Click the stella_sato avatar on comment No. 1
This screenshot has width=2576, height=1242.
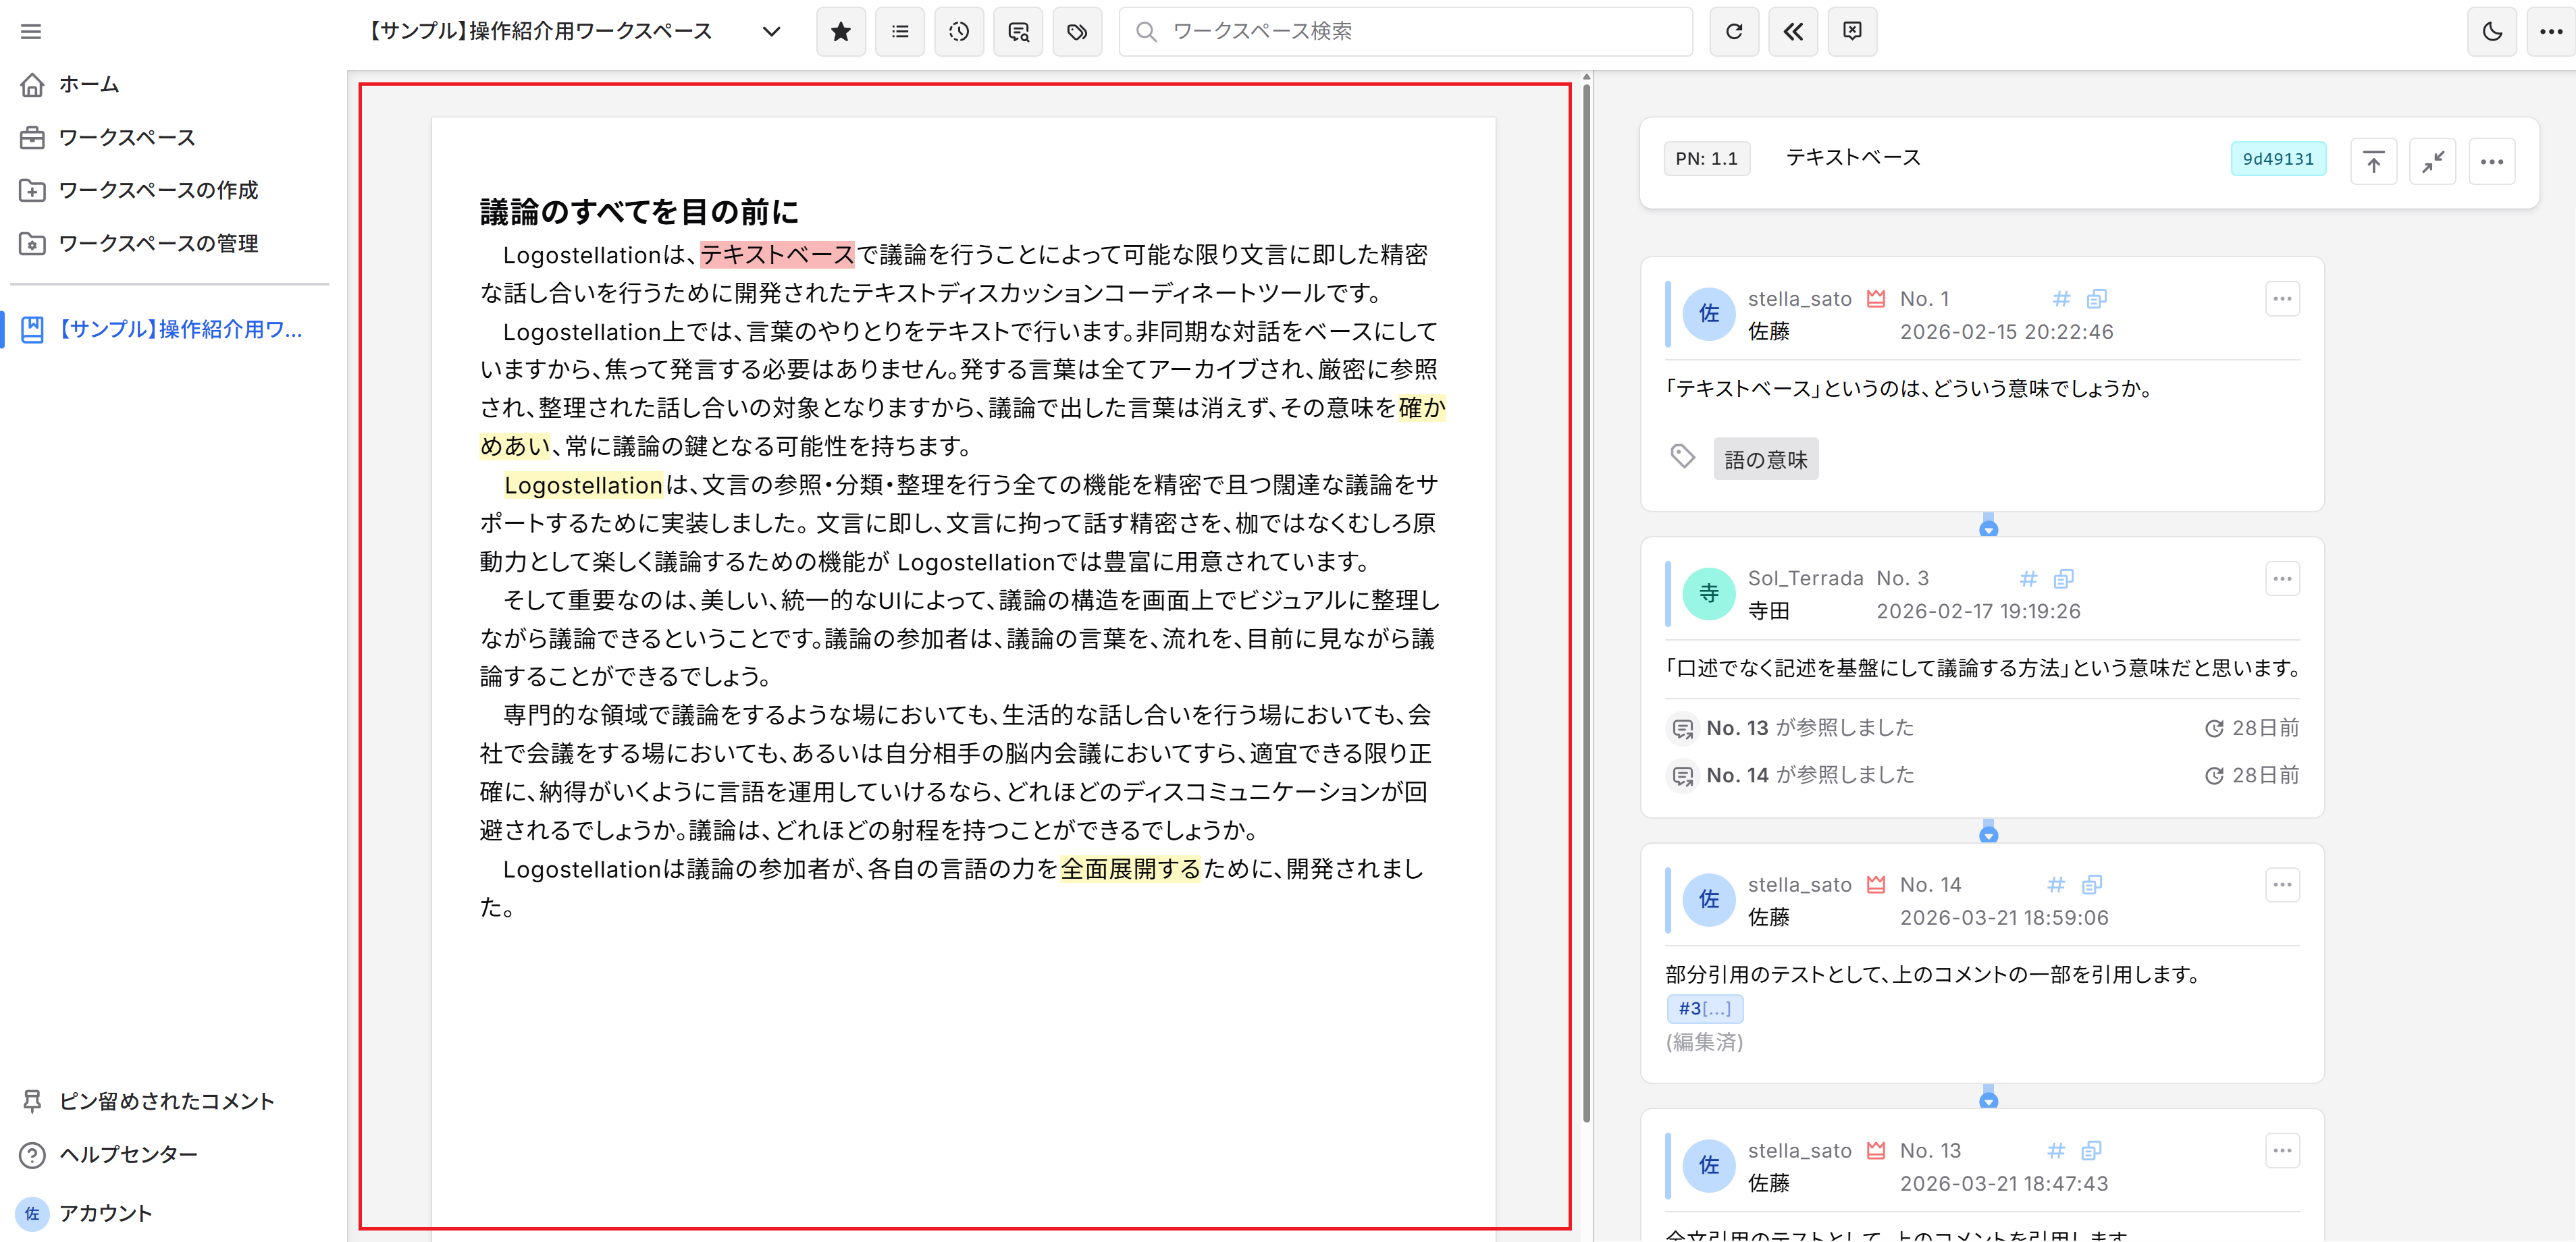click(1709, 314)
